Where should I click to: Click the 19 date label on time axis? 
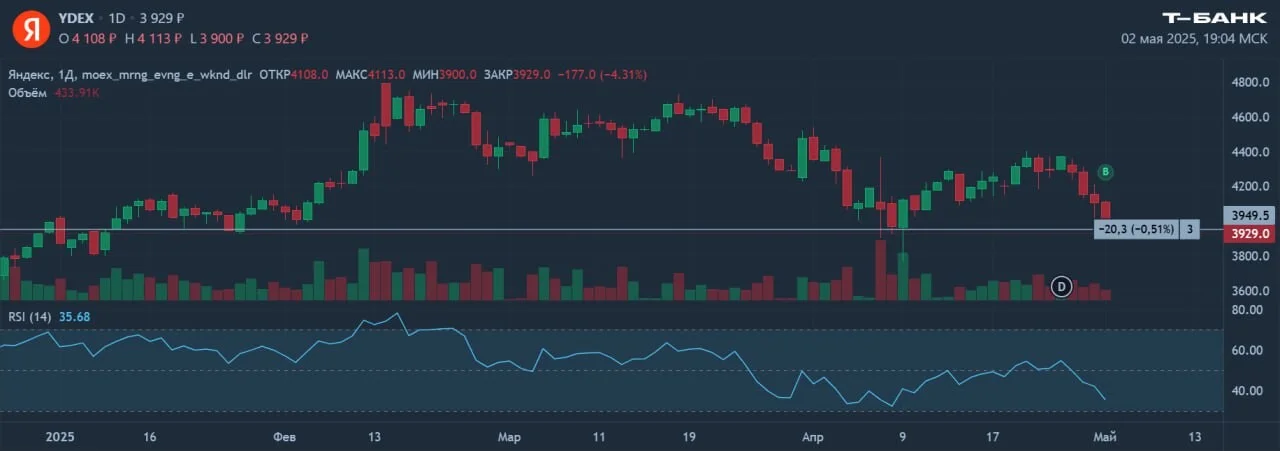pyautogui.click(x=689, y=437)
